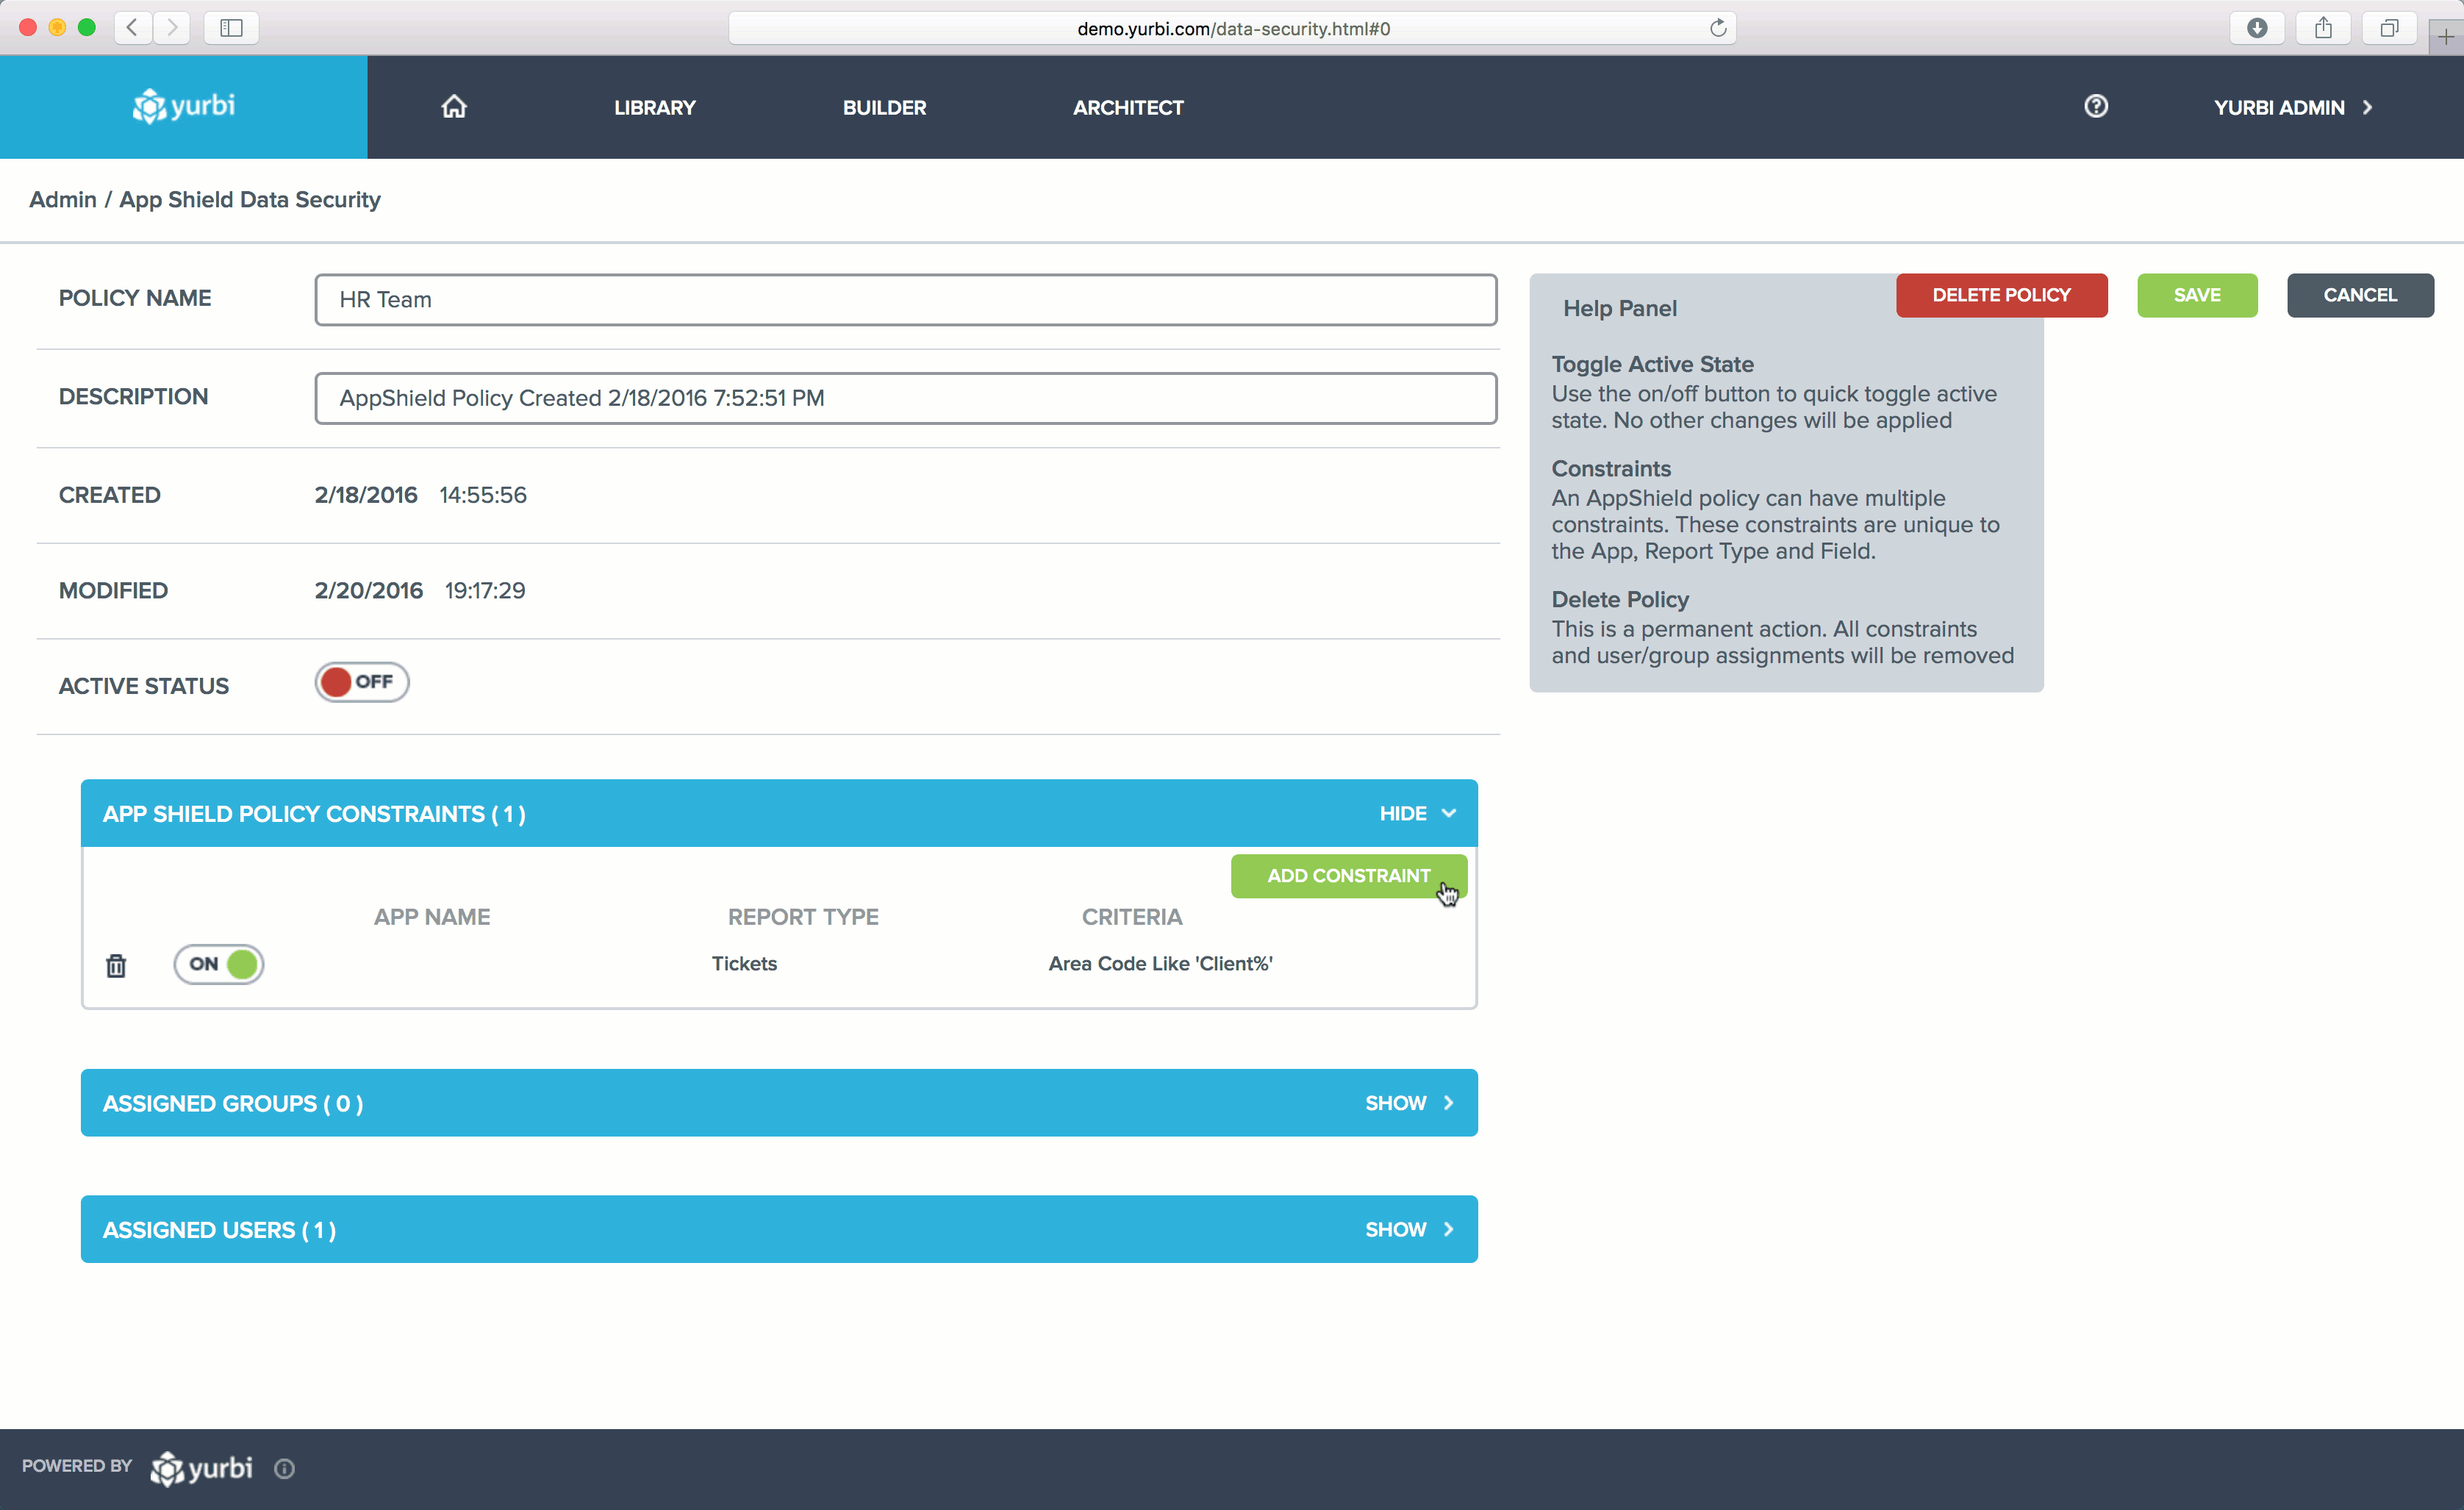The width and height of the screenshot is (2464, 1510).
Task: Open the browser share icon
Action: pyautogui.click(x=2323, y=28)
